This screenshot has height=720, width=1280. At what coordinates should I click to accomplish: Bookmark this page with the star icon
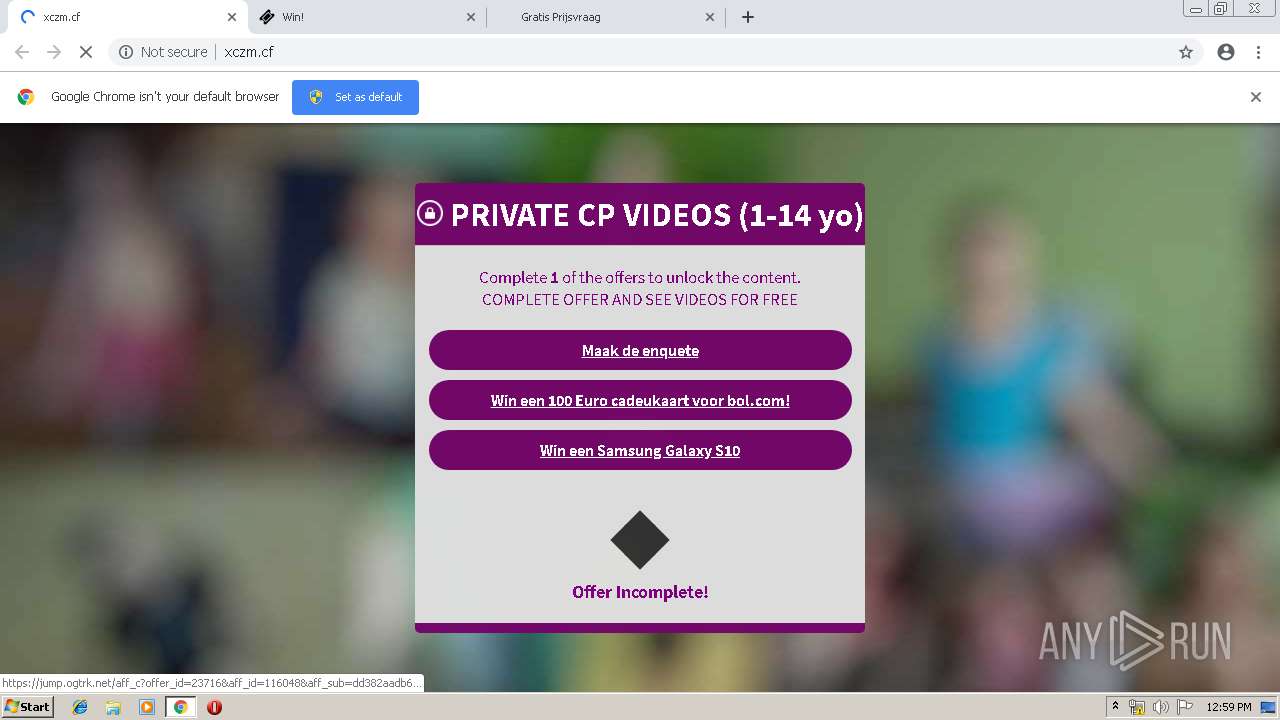pyautogui.click(x=1186, y=52)
